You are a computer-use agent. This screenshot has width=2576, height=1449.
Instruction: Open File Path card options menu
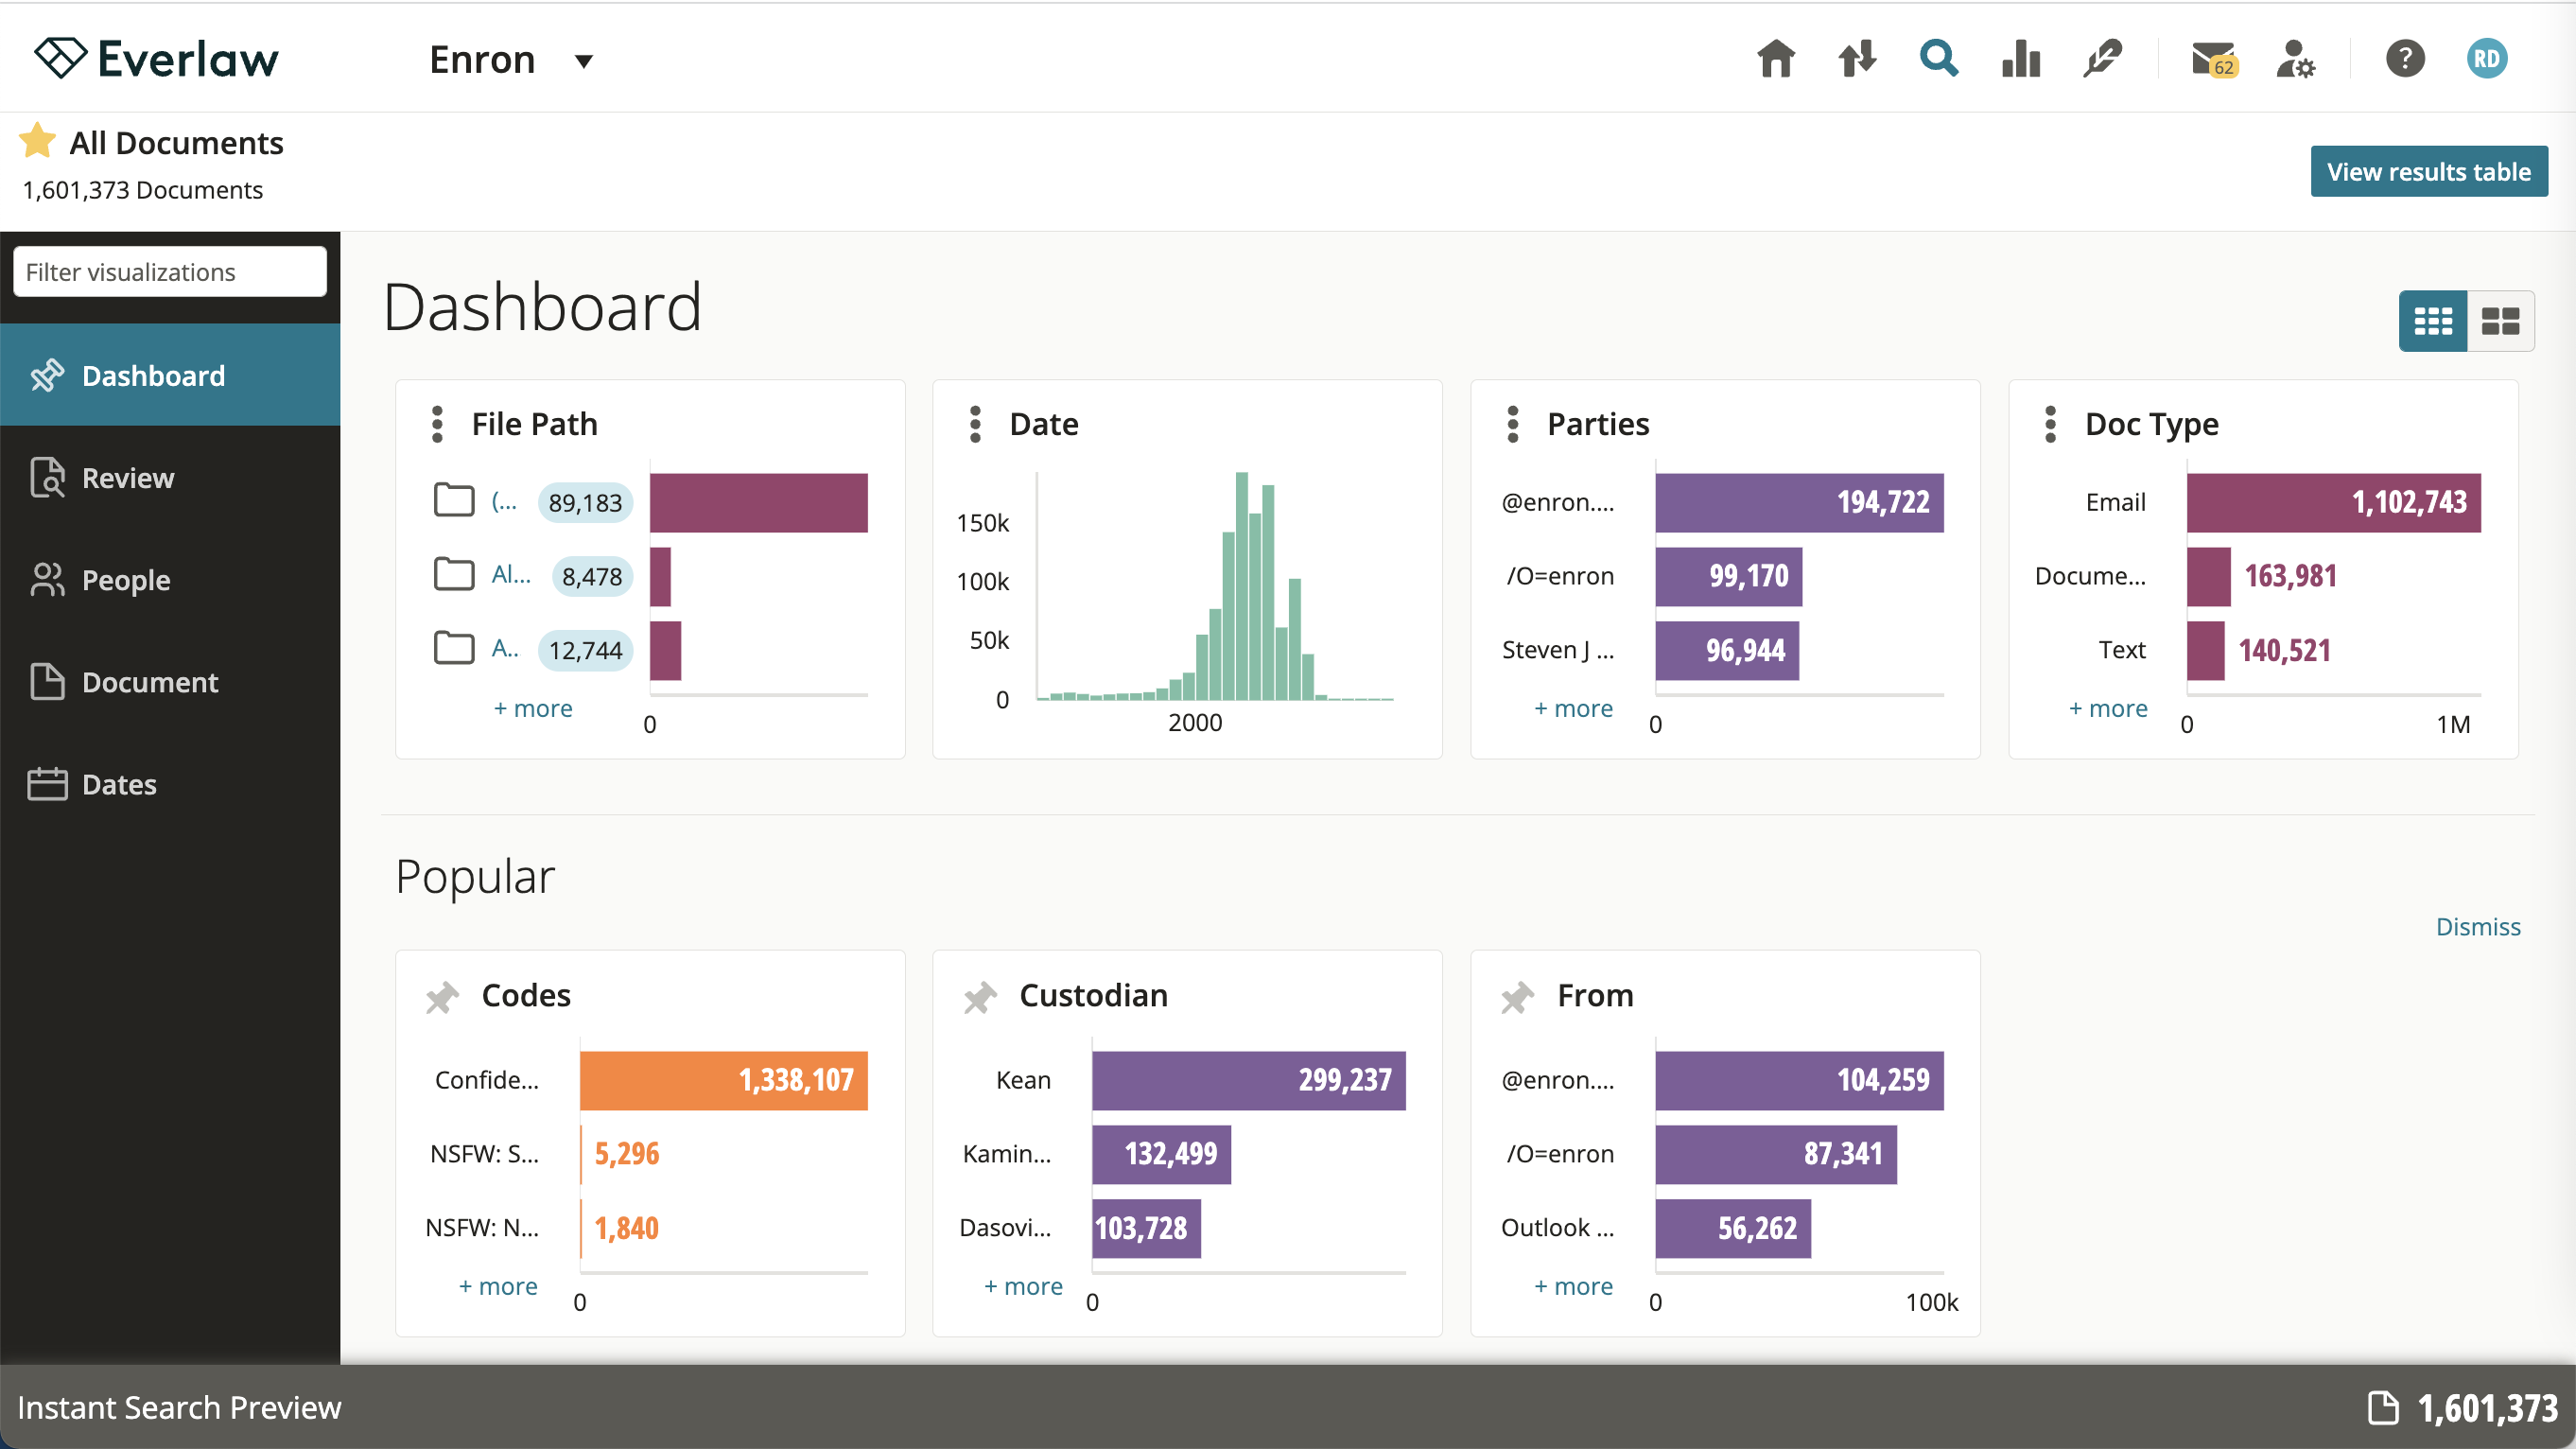coord(437,424)
